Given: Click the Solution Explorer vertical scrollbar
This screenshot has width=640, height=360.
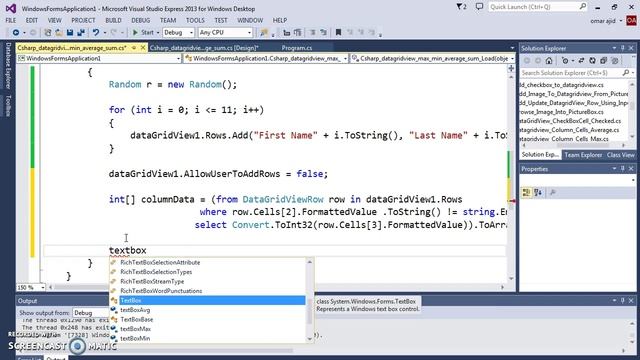Looking at the screenshot, I should (633, 110).
